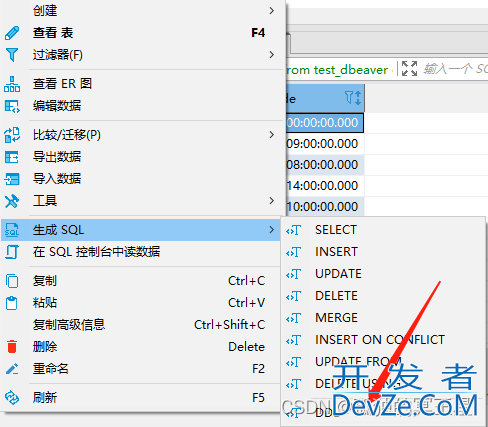Click the edit data icon beside 编辑数据
The height and width of the screenshot is (427, 488).
(12, 106)
